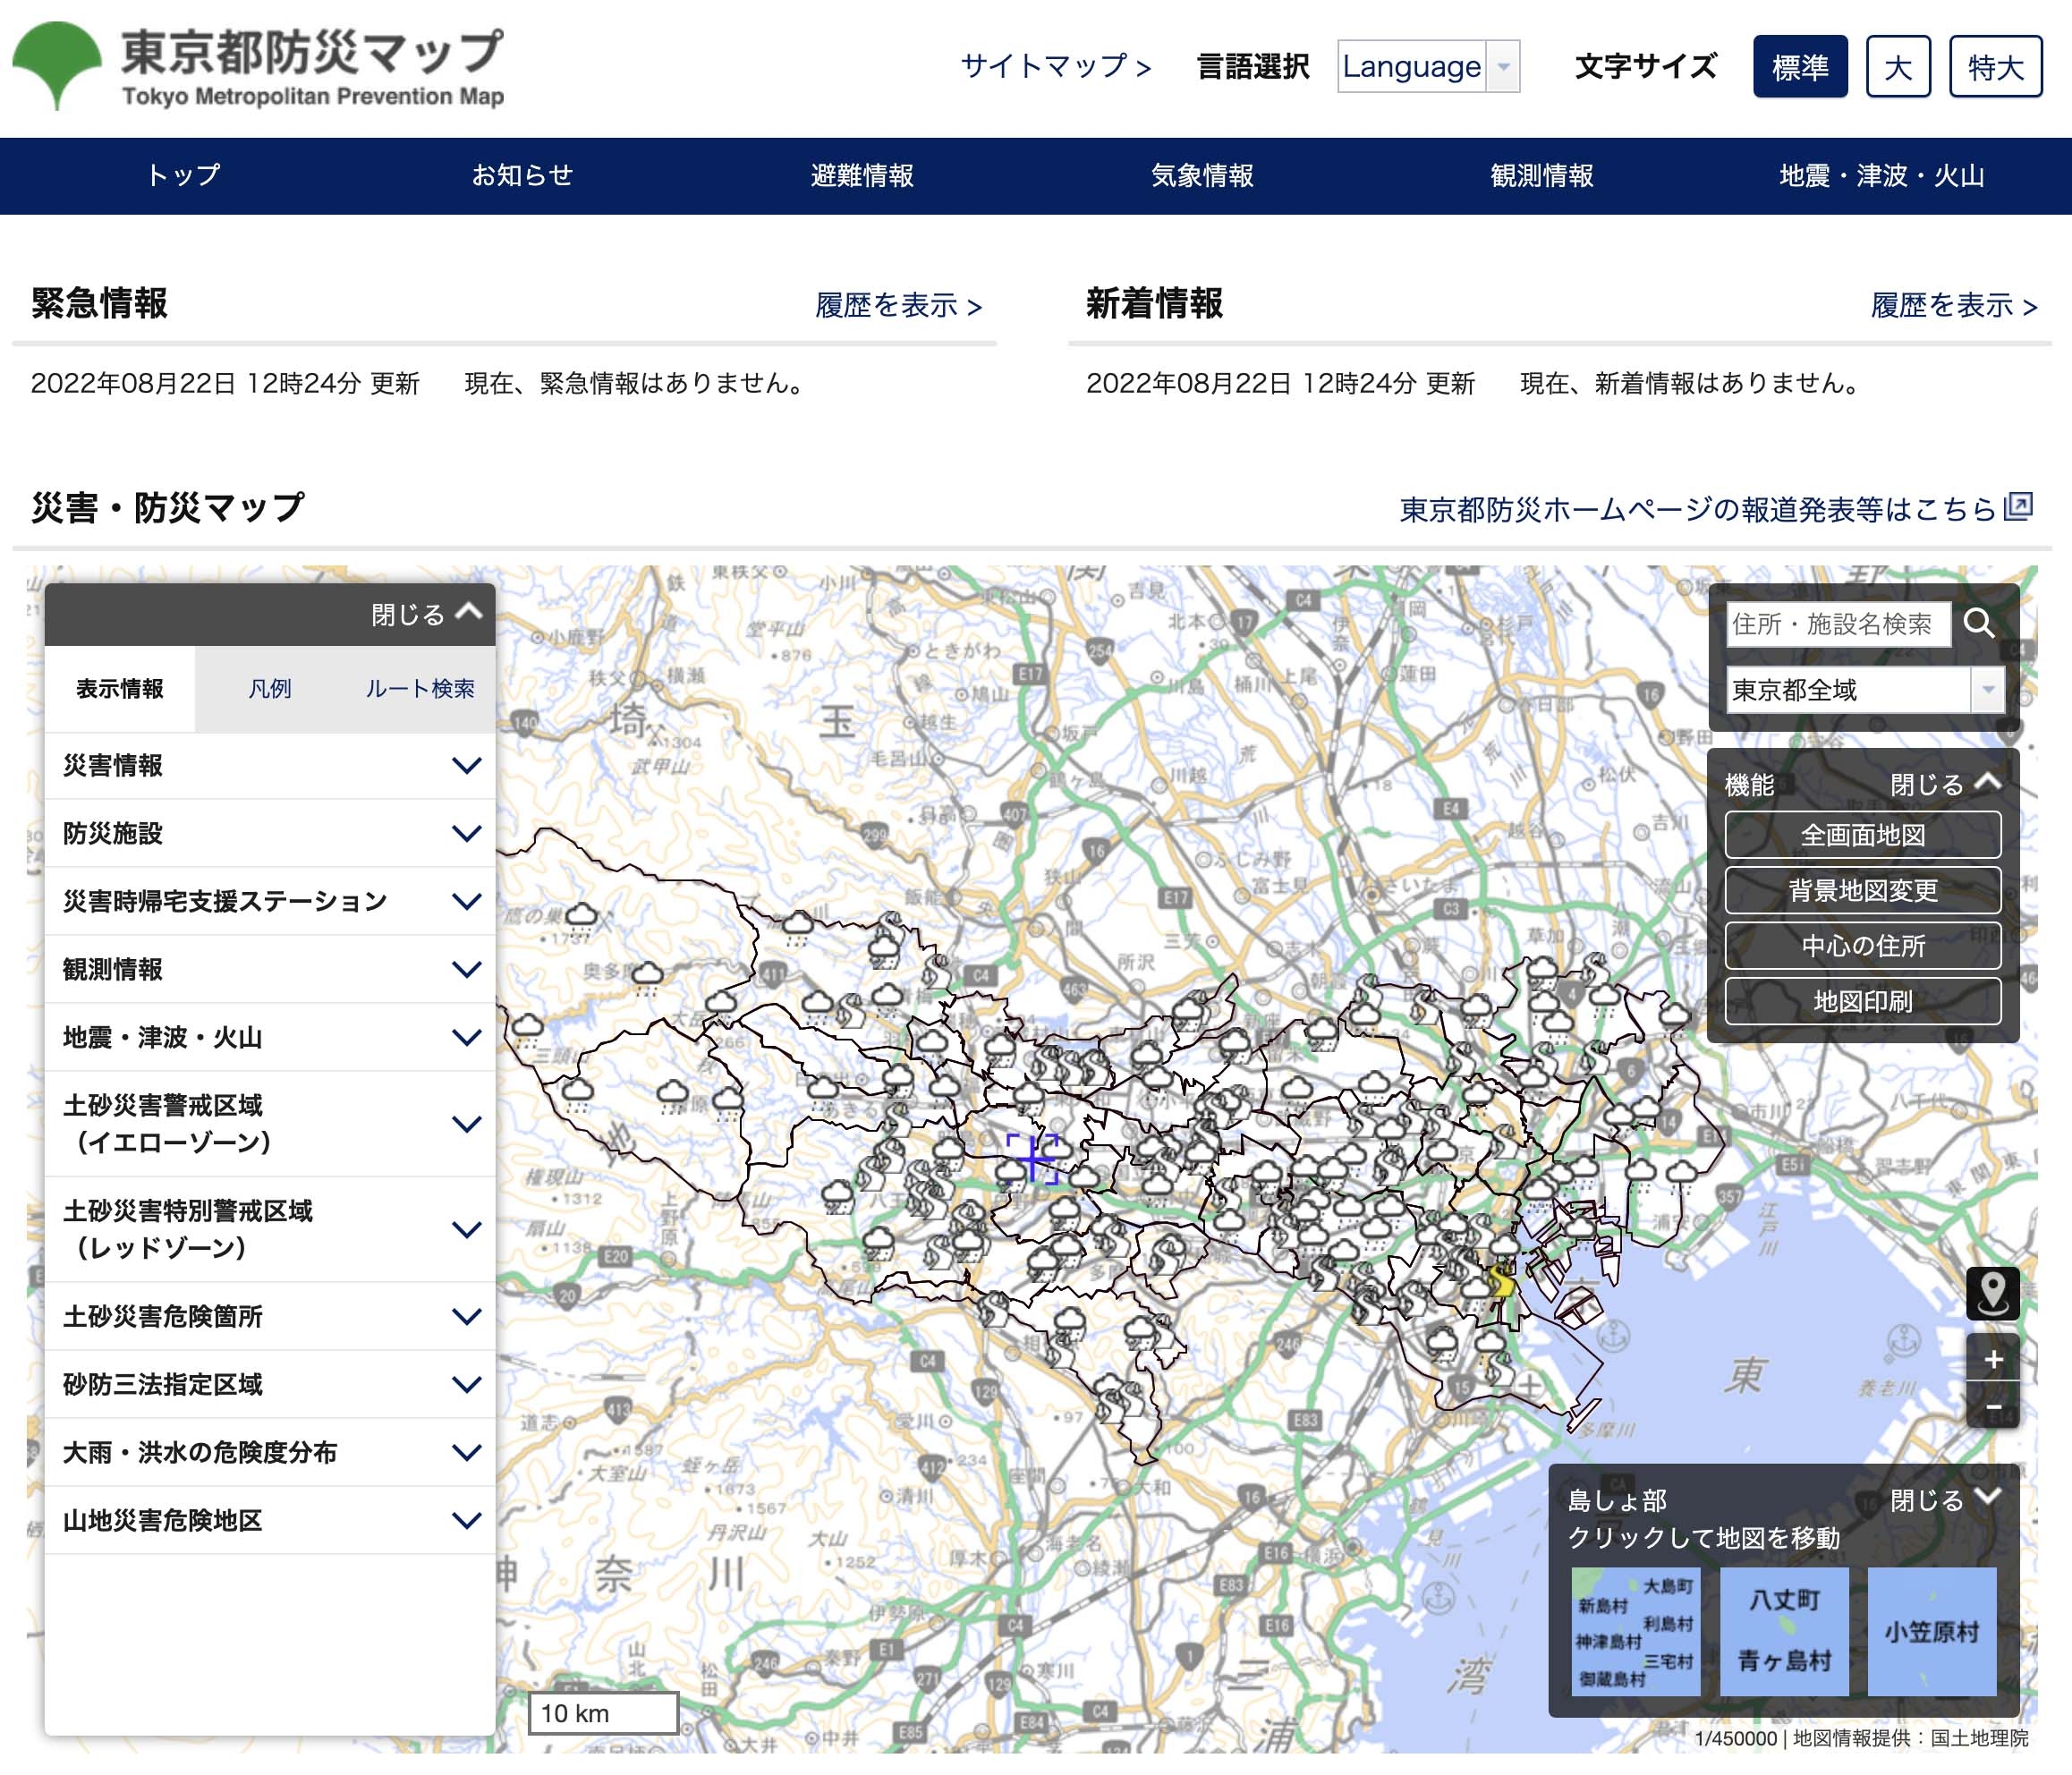The image size is (2072, 1775).
Task: Click the current location pin icon
Action: (x=1992, y=1293)
